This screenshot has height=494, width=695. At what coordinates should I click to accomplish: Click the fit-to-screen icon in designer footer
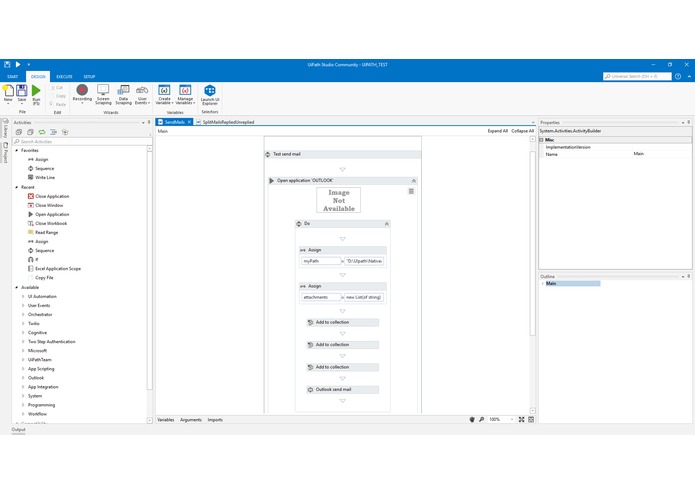(522, 420)
